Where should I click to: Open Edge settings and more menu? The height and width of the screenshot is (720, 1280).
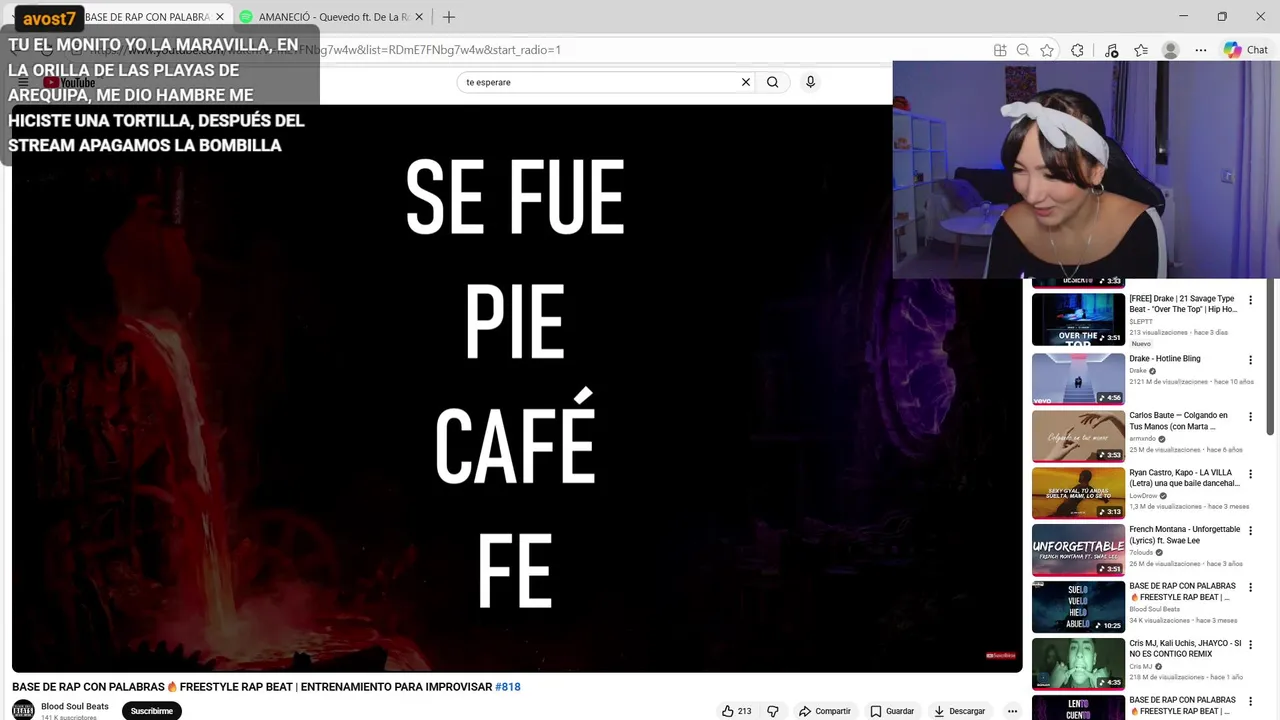tap(1201, 50)
